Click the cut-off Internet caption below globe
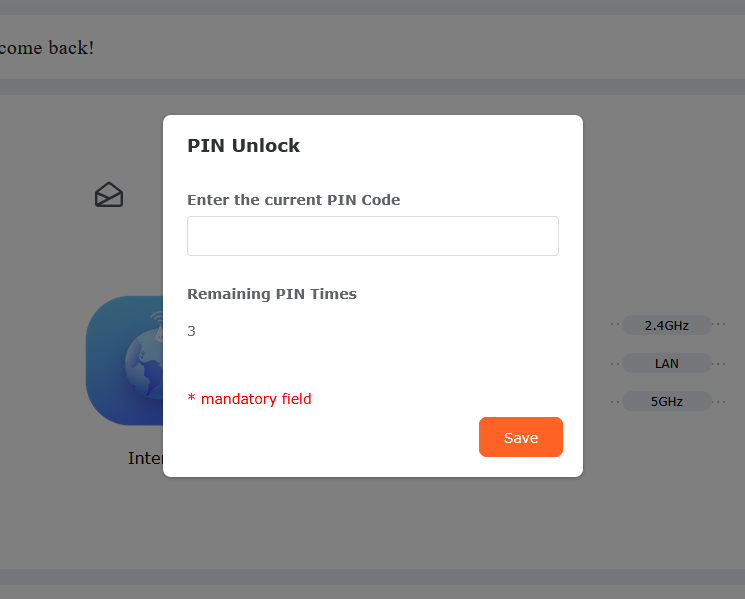 145,458
